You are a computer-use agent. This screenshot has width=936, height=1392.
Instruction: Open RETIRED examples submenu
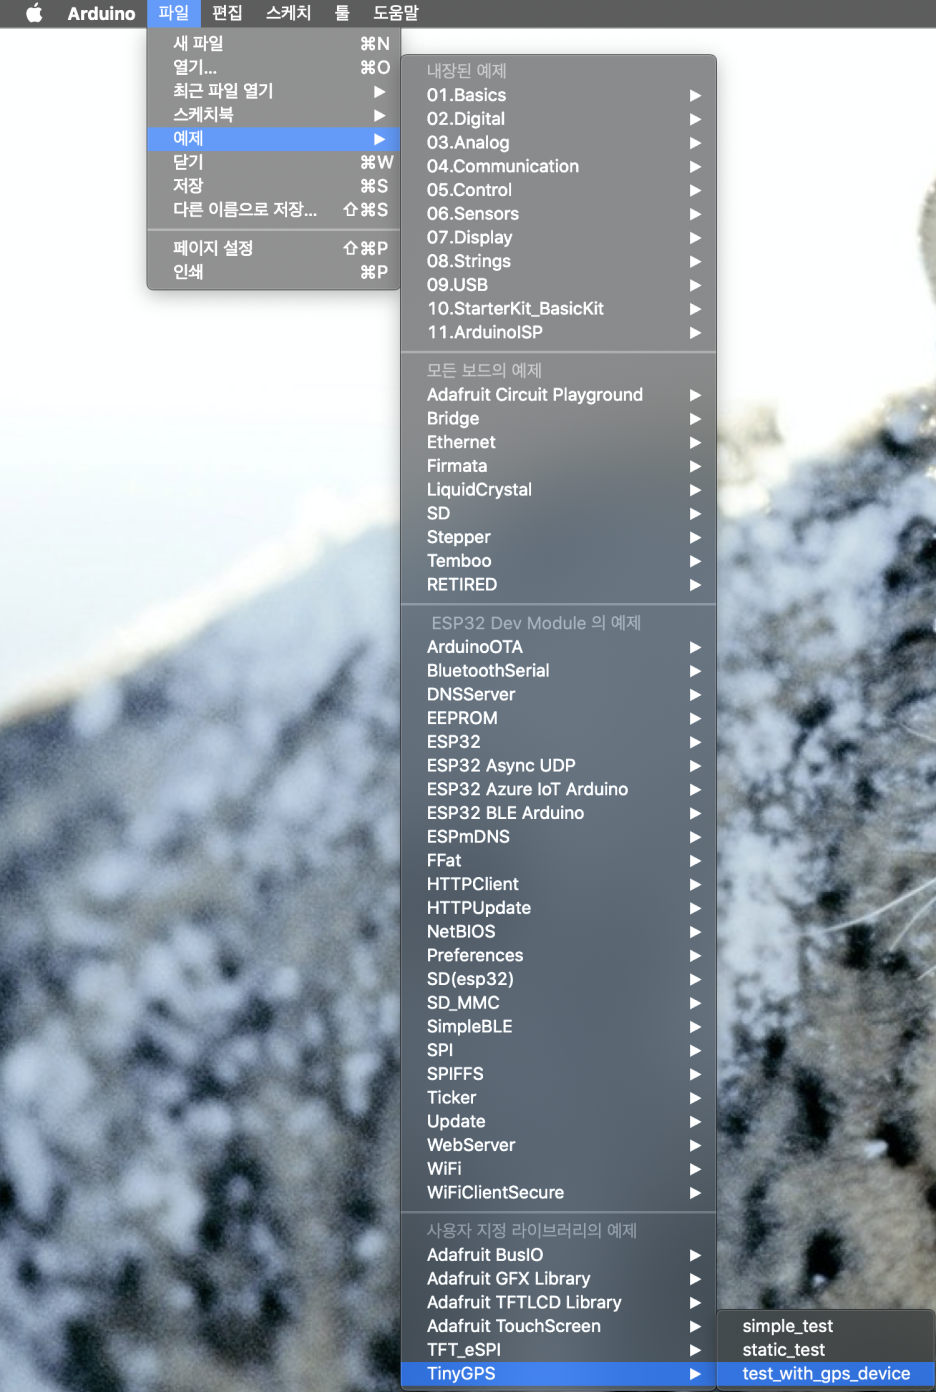559,585
